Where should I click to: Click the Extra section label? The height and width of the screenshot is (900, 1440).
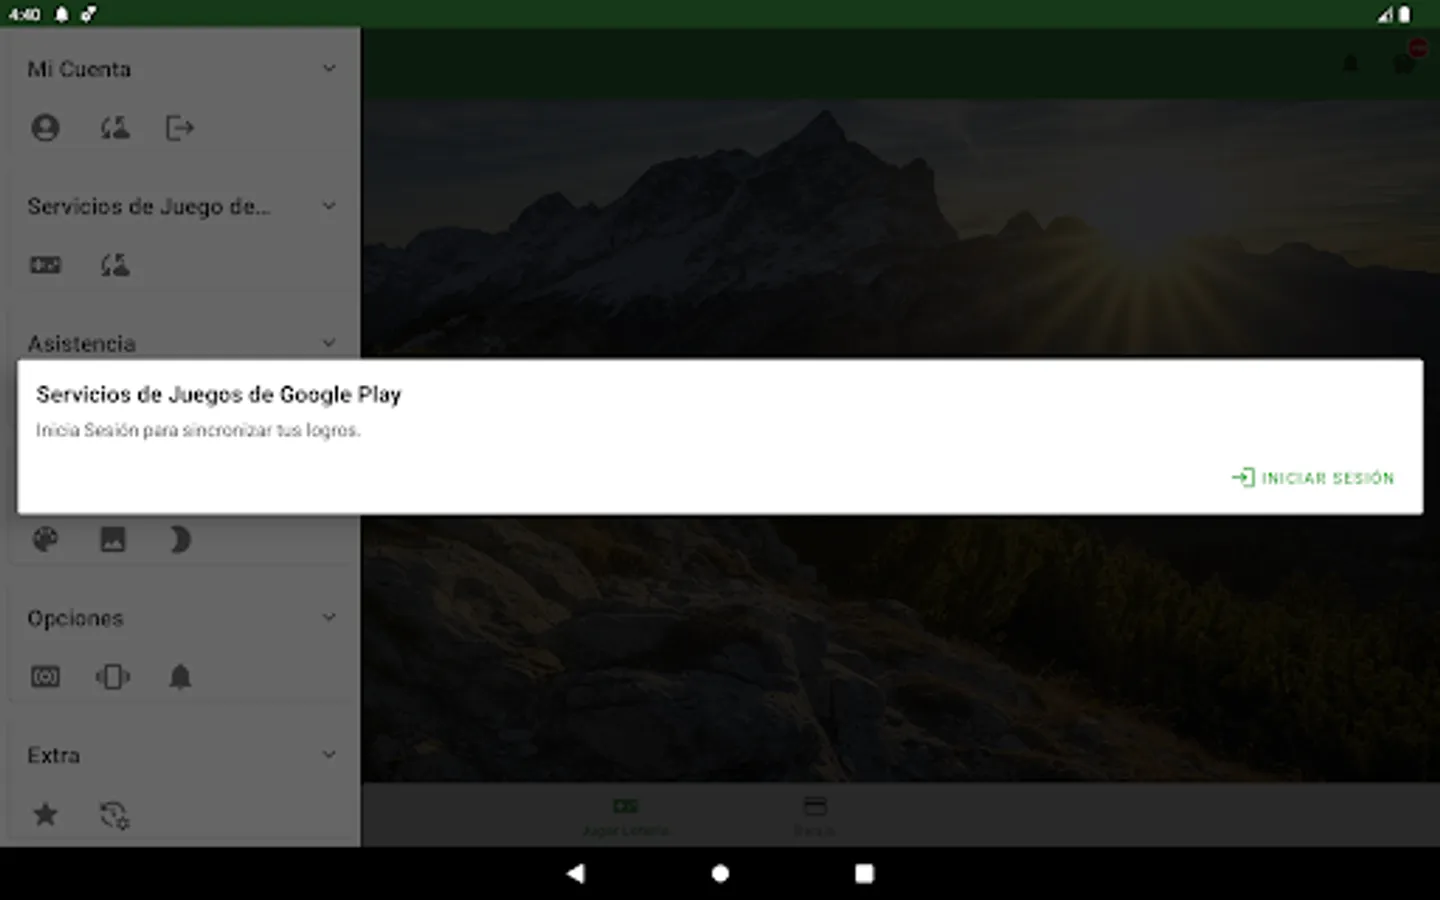tap(53, 755)
